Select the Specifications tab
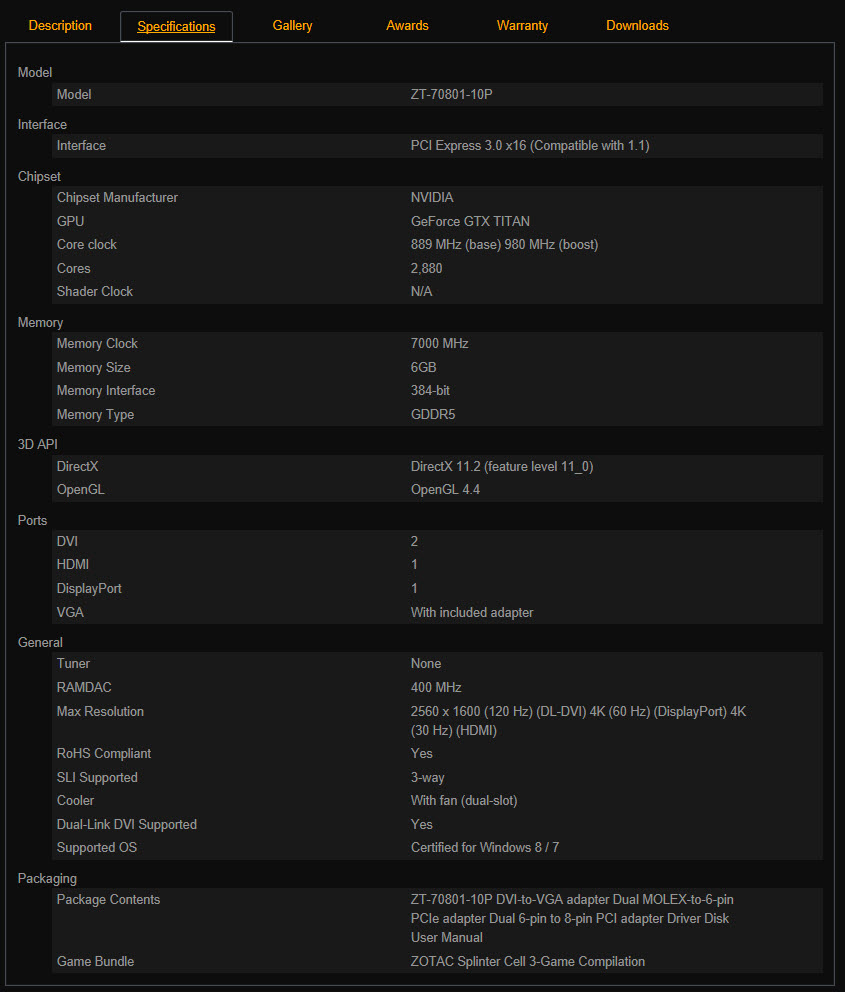 [176, 27]
